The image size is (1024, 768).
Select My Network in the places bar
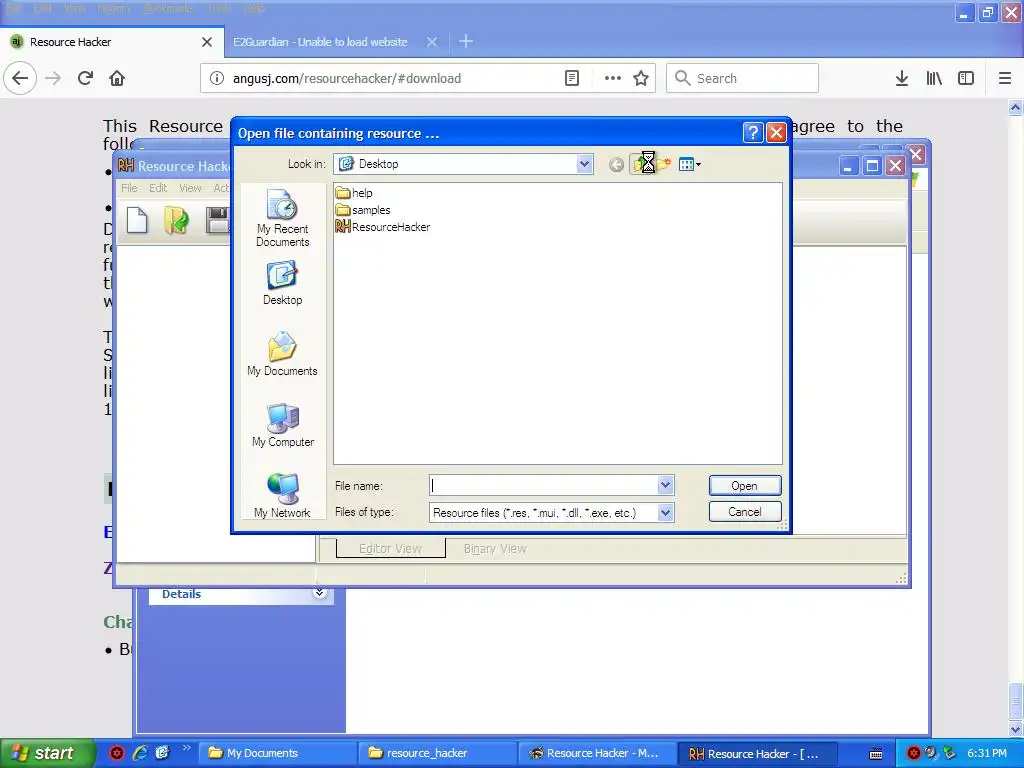[x=283, y=496]
